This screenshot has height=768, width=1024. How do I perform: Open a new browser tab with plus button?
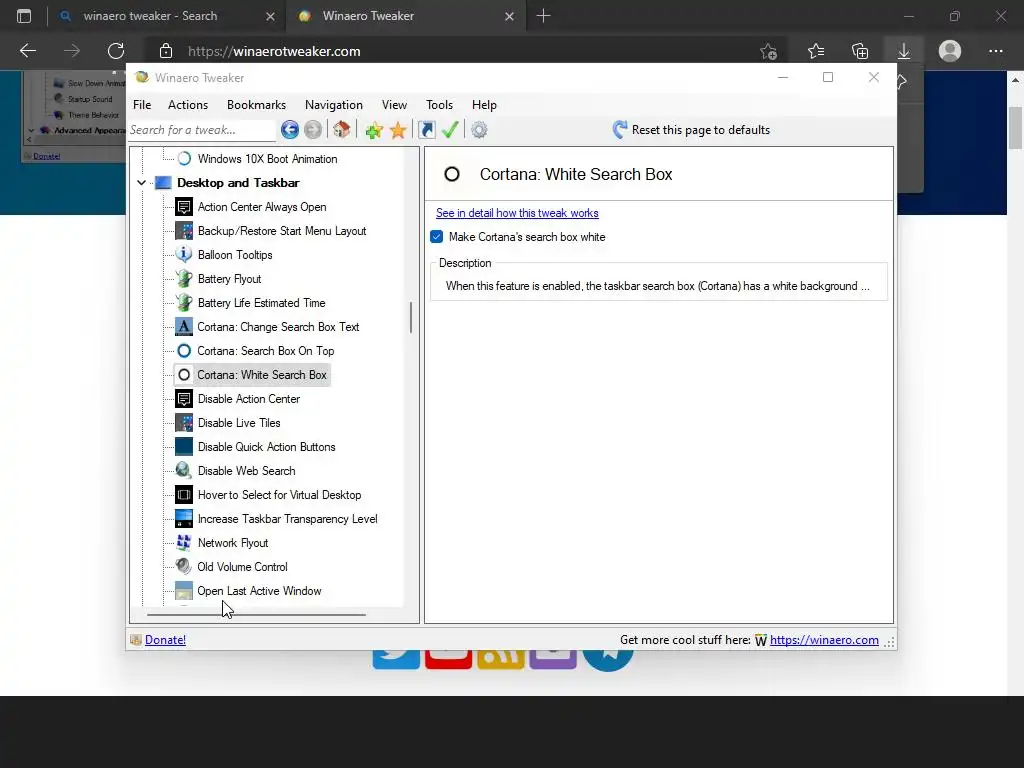pyautogui.click(x=543, y=16)
